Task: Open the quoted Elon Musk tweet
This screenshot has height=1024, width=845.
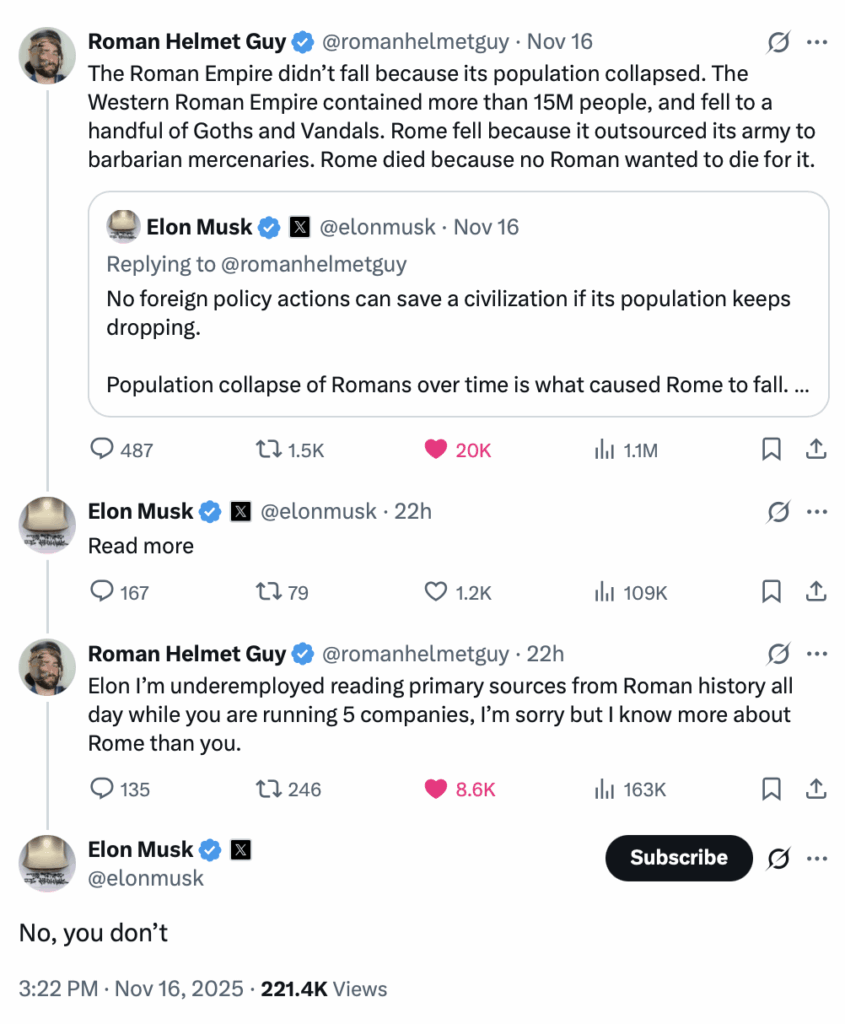Action: (x=458, y=320)
